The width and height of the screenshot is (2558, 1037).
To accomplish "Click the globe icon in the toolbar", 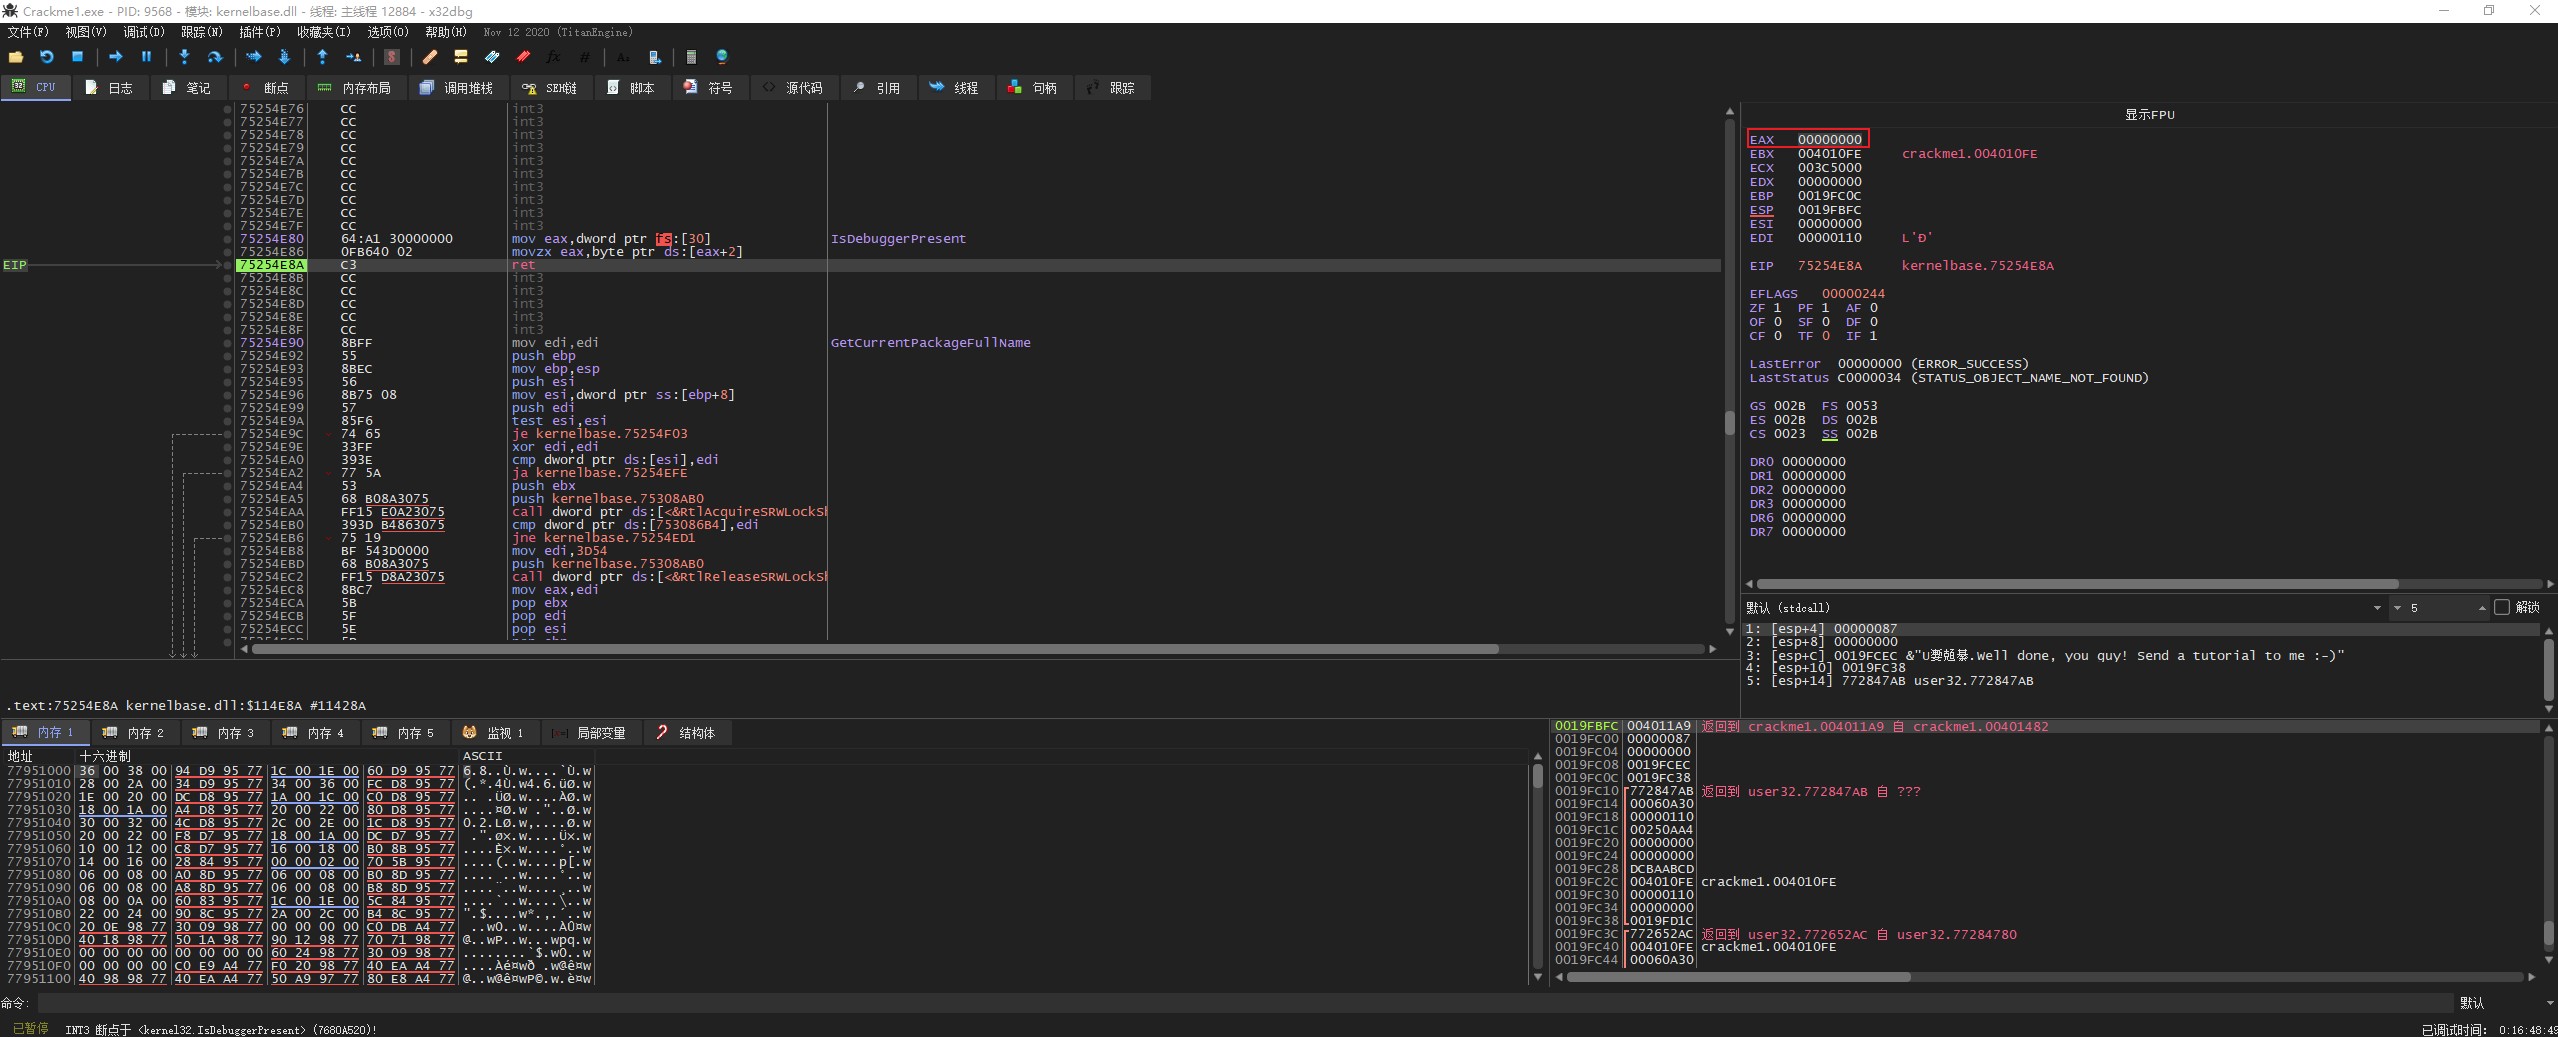I will pyautogui.click(x=722, y=57).
